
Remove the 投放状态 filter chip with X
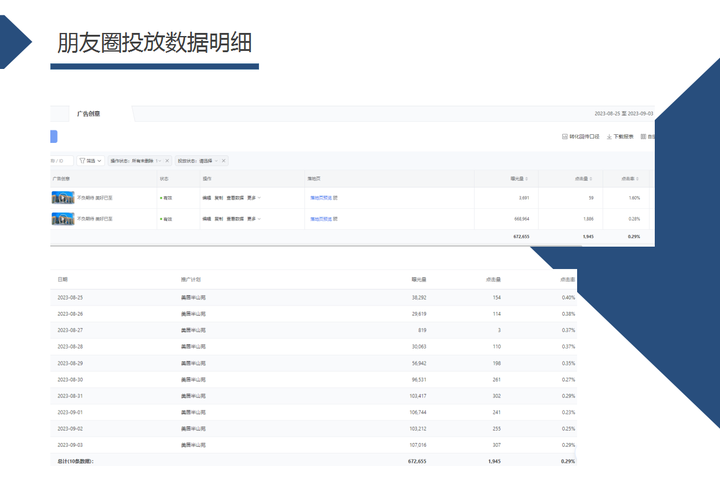click(x=224, y=160)
